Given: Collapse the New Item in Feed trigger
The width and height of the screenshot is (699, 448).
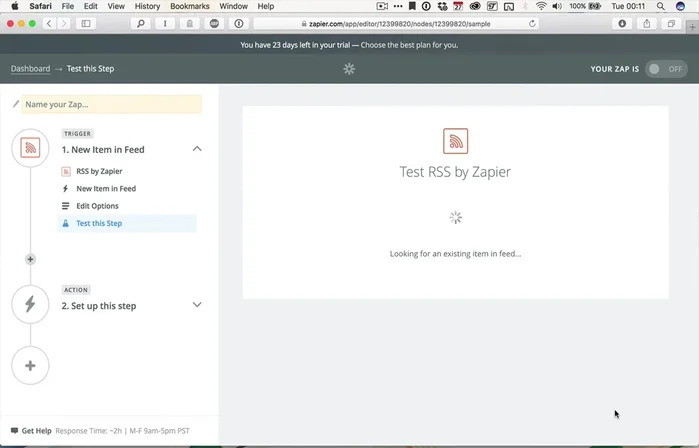Looking at the screenshot, I should pyautogui.click(x=197, y=149).
